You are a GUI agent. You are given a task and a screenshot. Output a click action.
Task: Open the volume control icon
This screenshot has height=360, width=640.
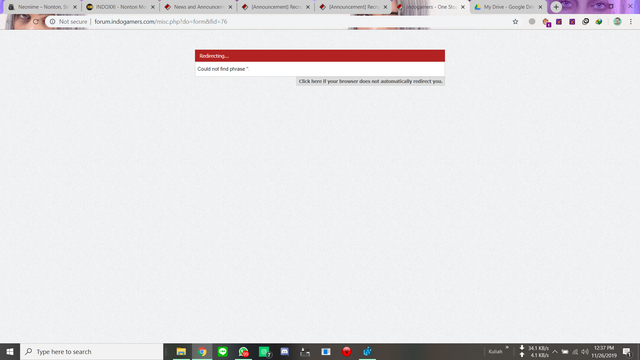coord(585,351)
